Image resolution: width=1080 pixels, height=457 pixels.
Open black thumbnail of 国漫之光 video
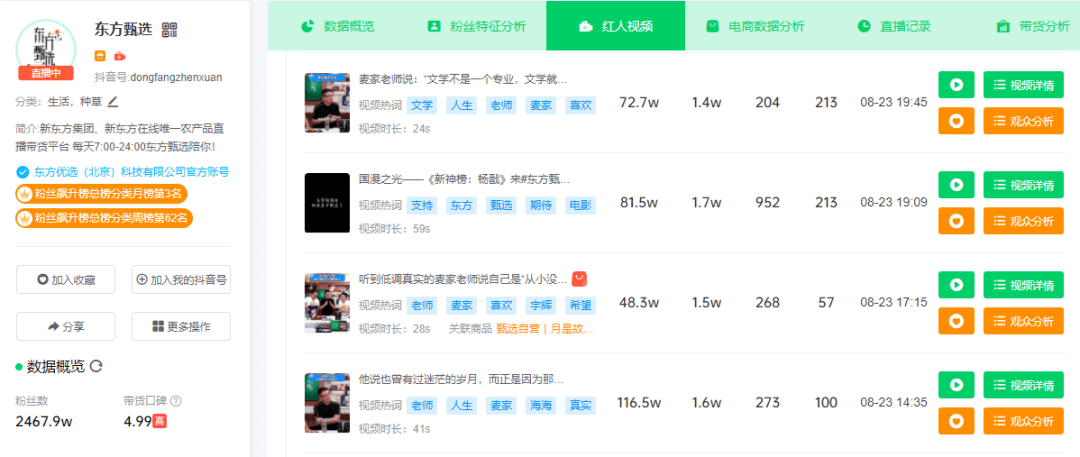pos(327,203)
